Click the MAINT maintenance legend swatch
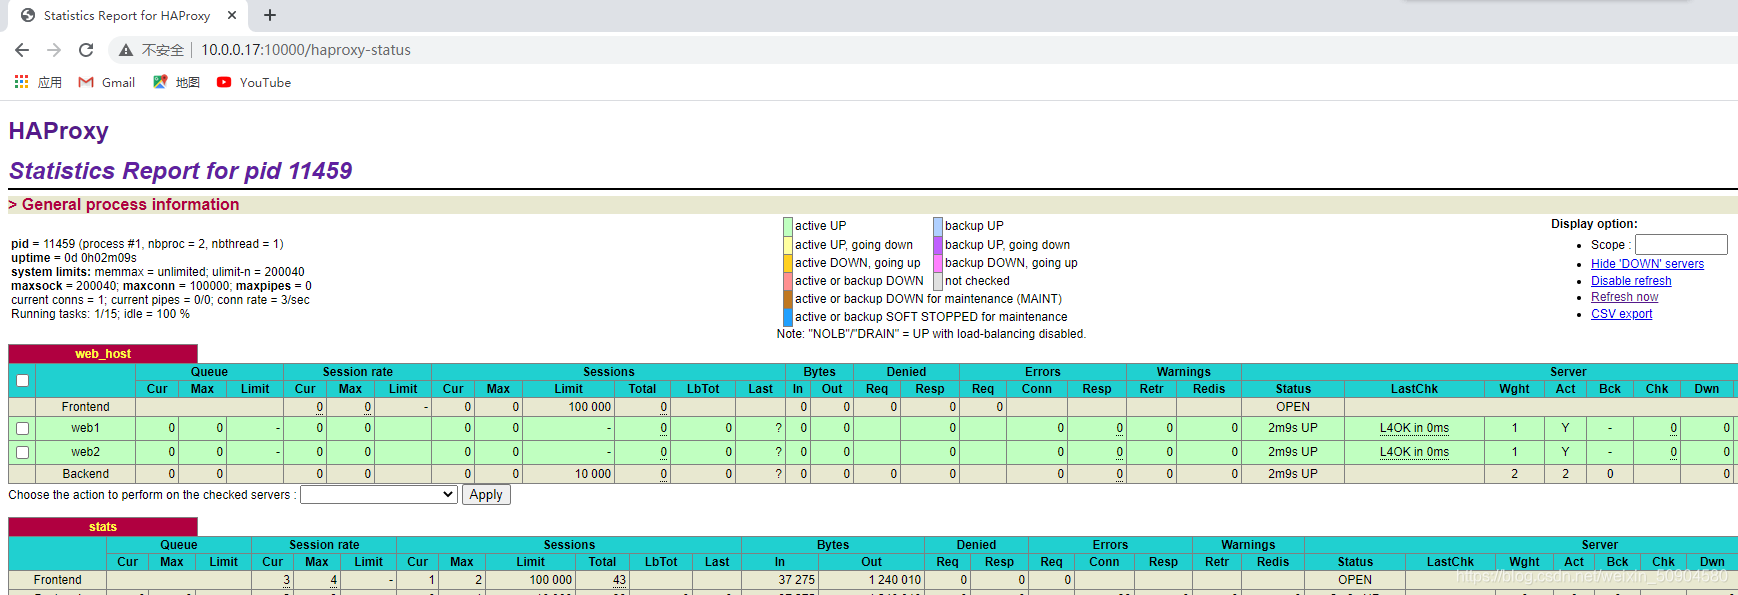The height and width of the screenshot is (595, 1738). pos(788,299)
